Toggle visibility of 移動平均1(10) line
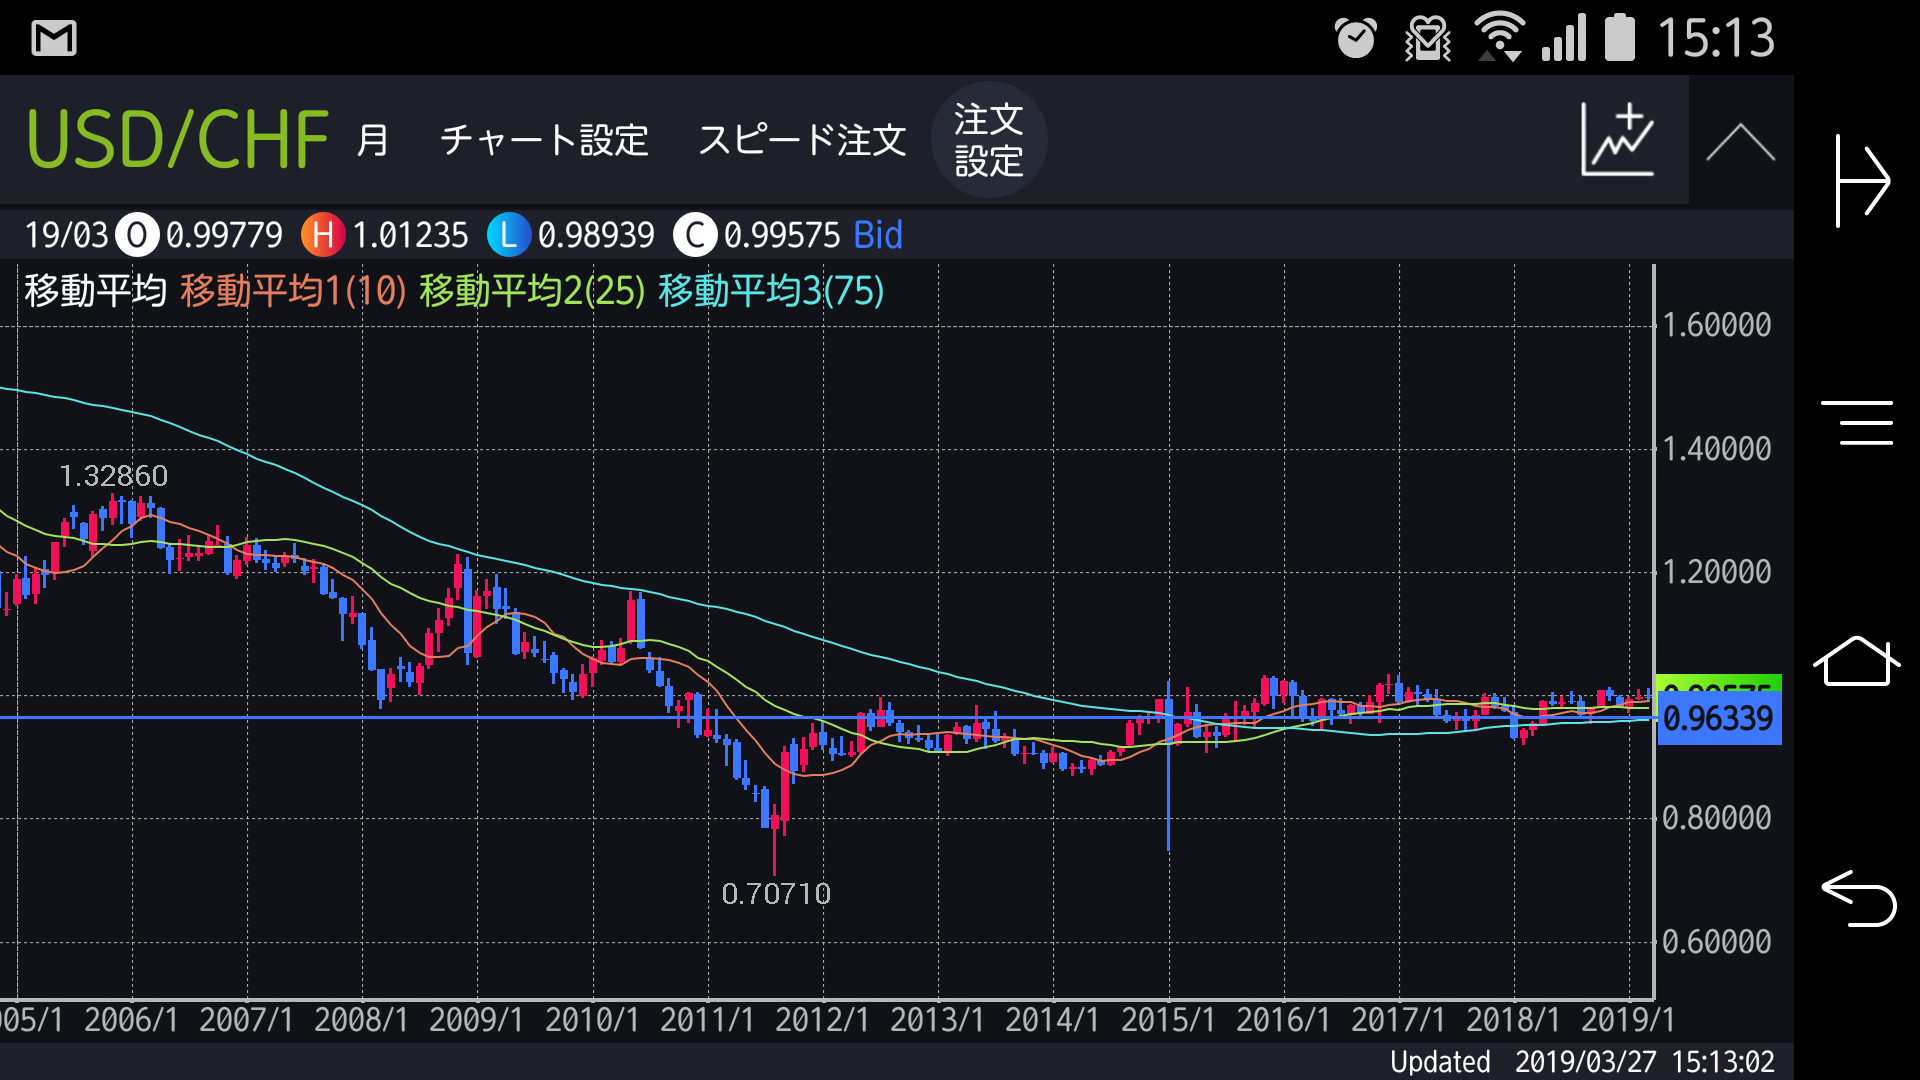 (x=292, y=292)
